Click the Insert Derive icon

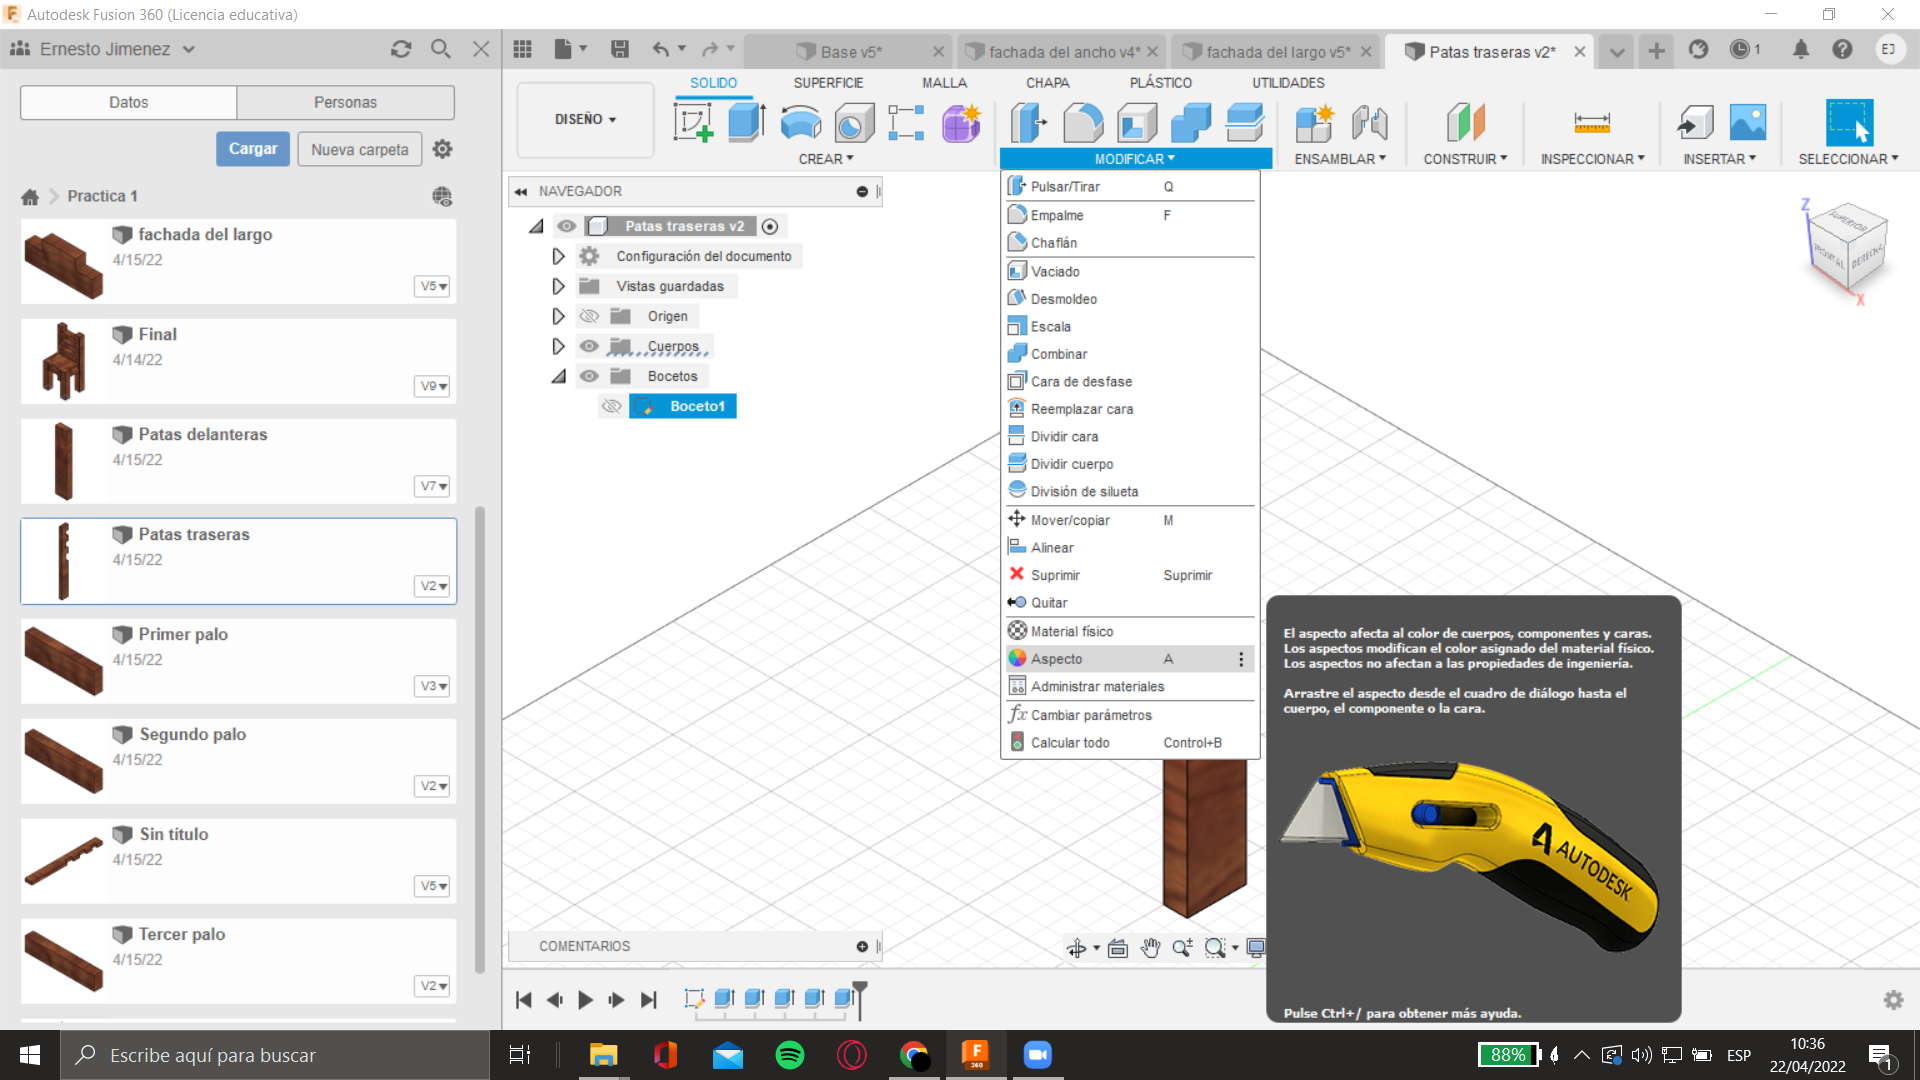[1695, 123]
